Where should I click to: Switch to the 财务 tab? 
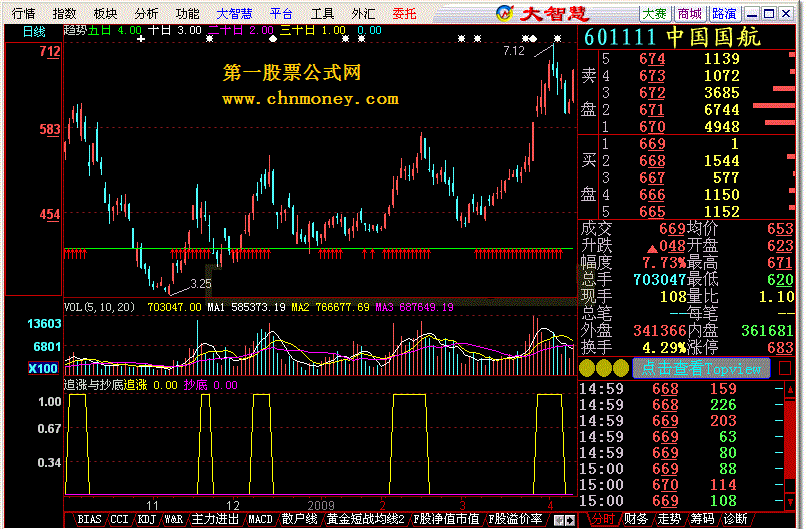(636, 519)
